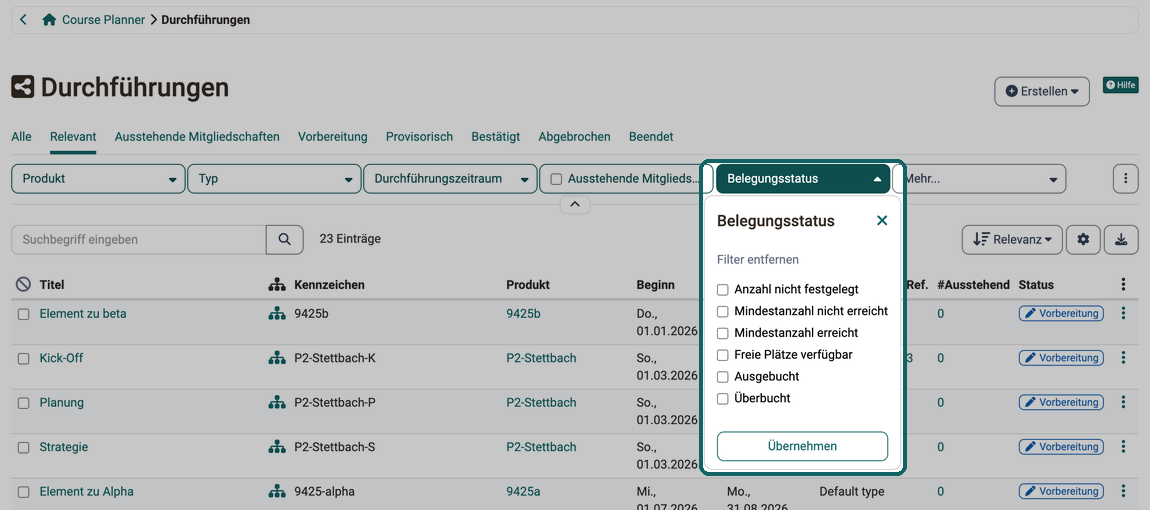
Task: Open the Mehr... filter dropdown
Action: click(980, 178)
